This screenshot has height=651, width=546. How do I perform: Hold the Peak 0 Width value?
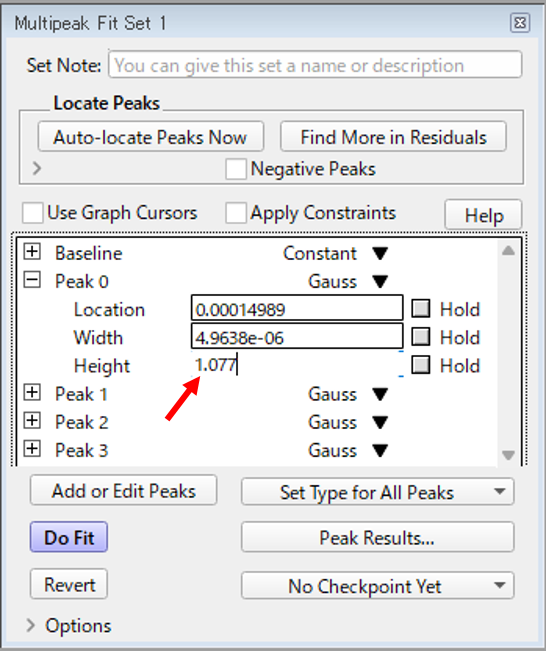click(x=421, y=337)
